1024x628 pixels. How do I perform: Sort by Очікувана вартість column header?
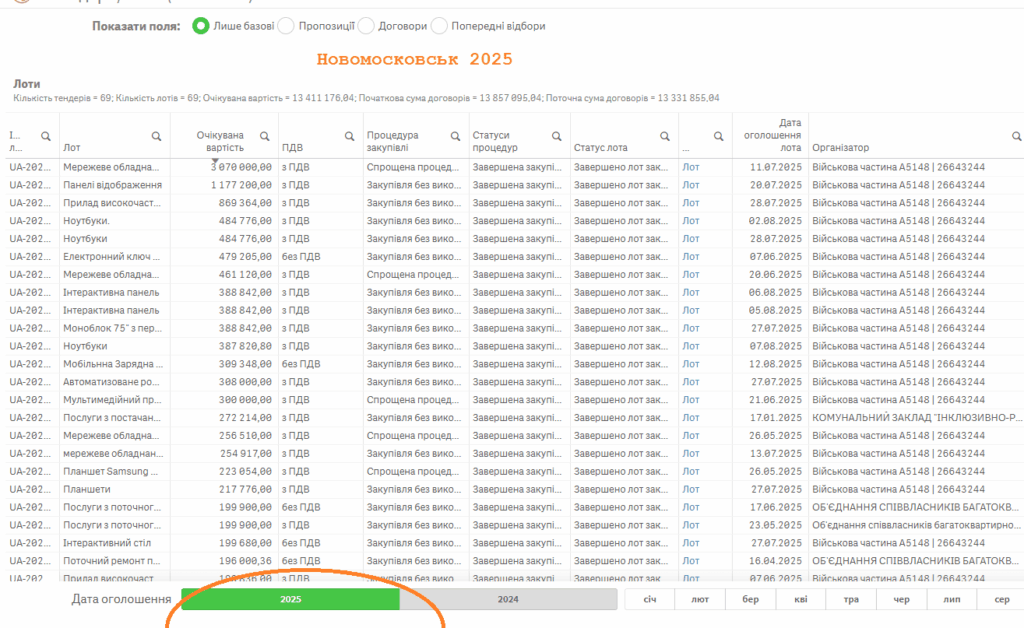point(219,141)
